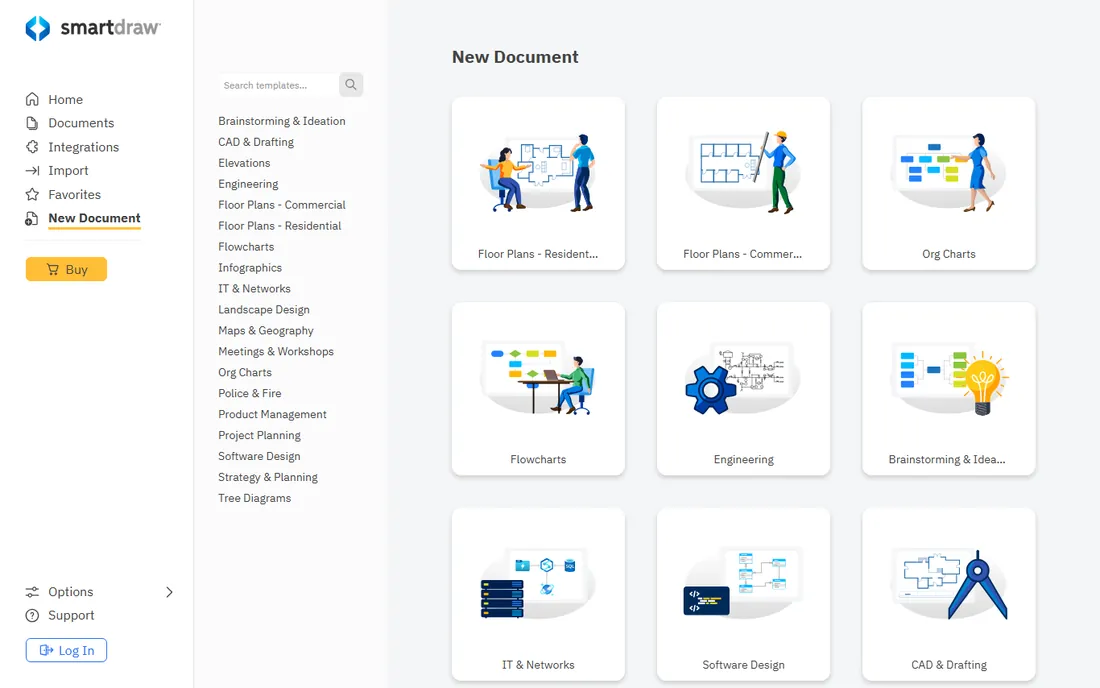Click the yellow Buy button
This screenshot has width=1100, height=688.
(x=66, y=269)
